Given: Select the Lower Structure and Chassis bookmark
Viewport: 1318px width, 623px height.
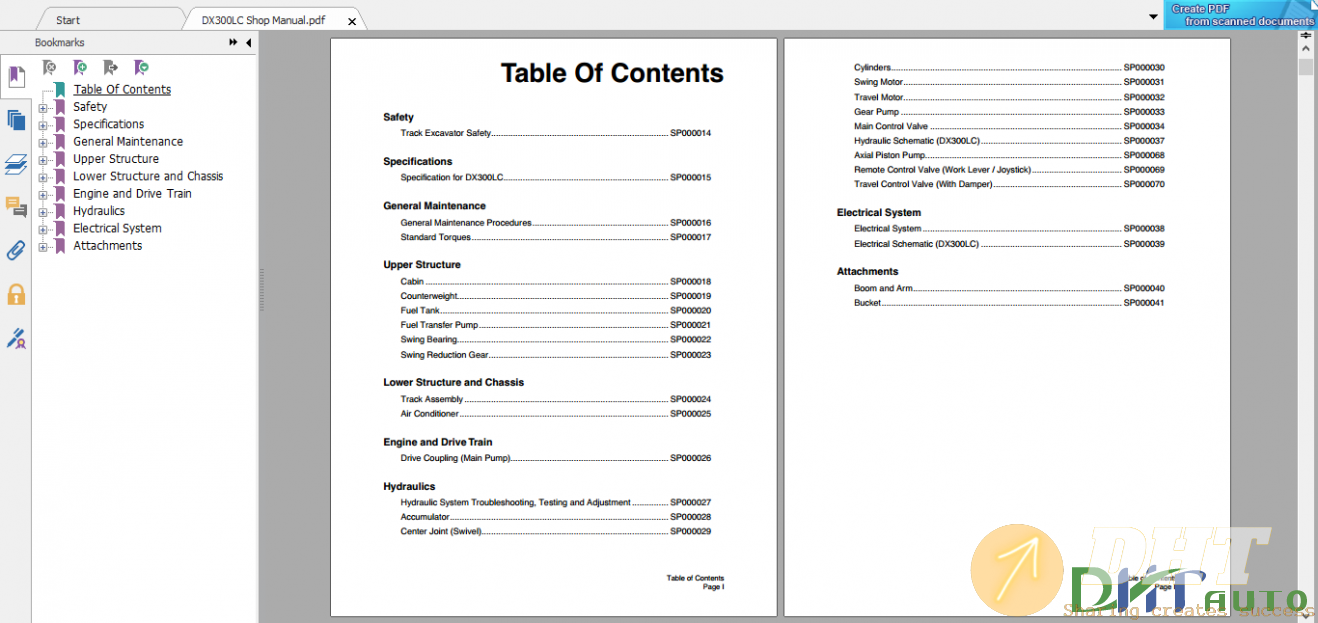Looking at the screenshot, I should point(148,176).
